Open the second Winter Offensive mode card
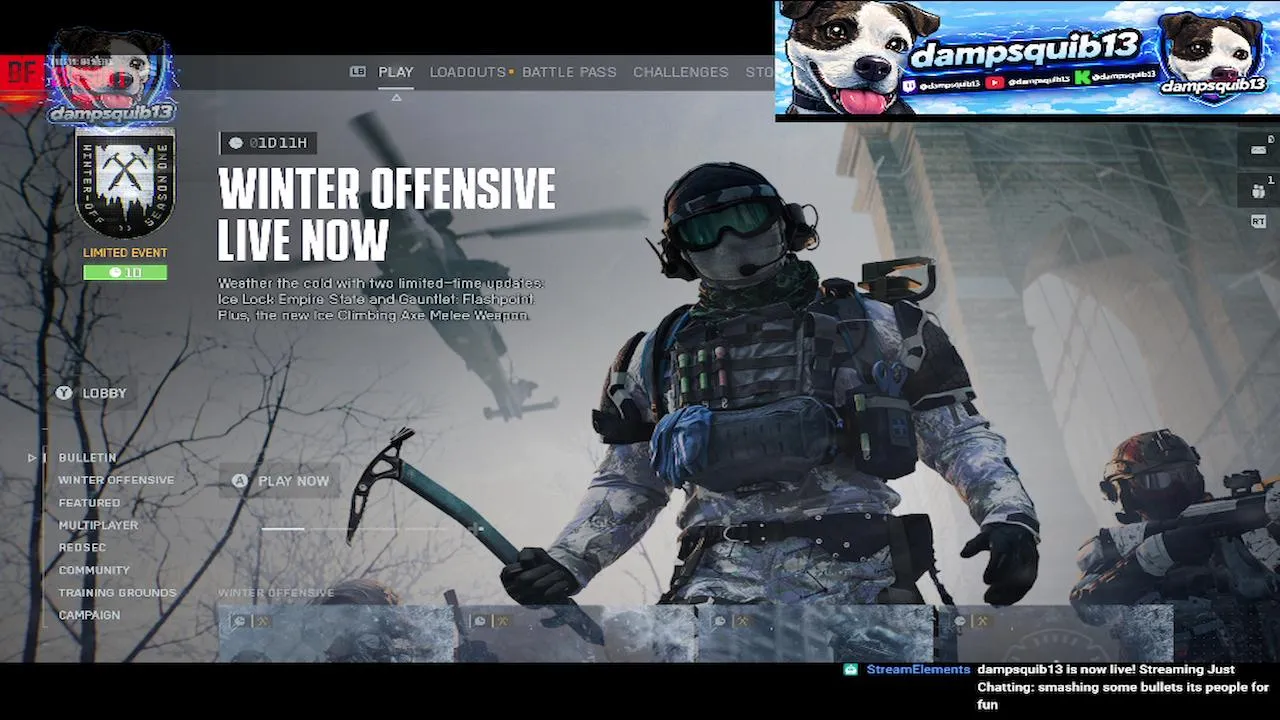The width and height of the screenshot is (1280, 720). pyautogui.click(x=575, y=634)
